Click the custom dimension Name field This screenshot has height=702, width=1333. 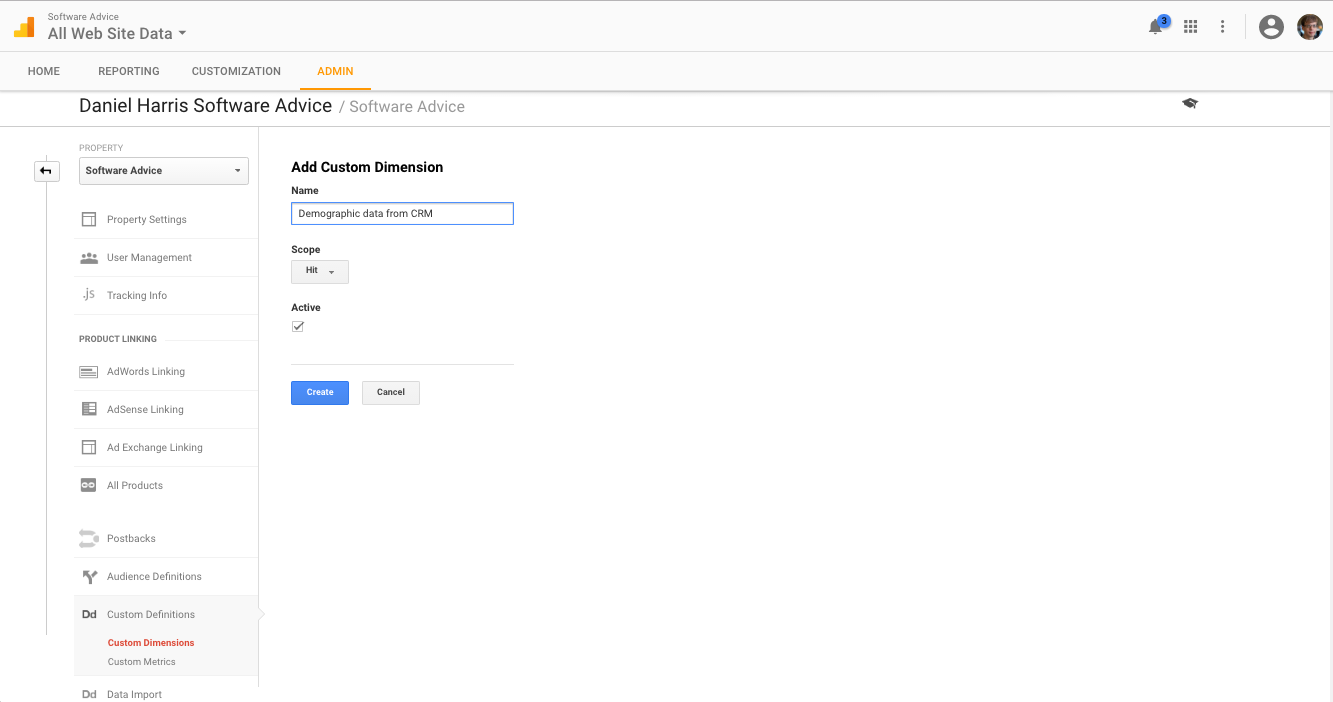402,214
